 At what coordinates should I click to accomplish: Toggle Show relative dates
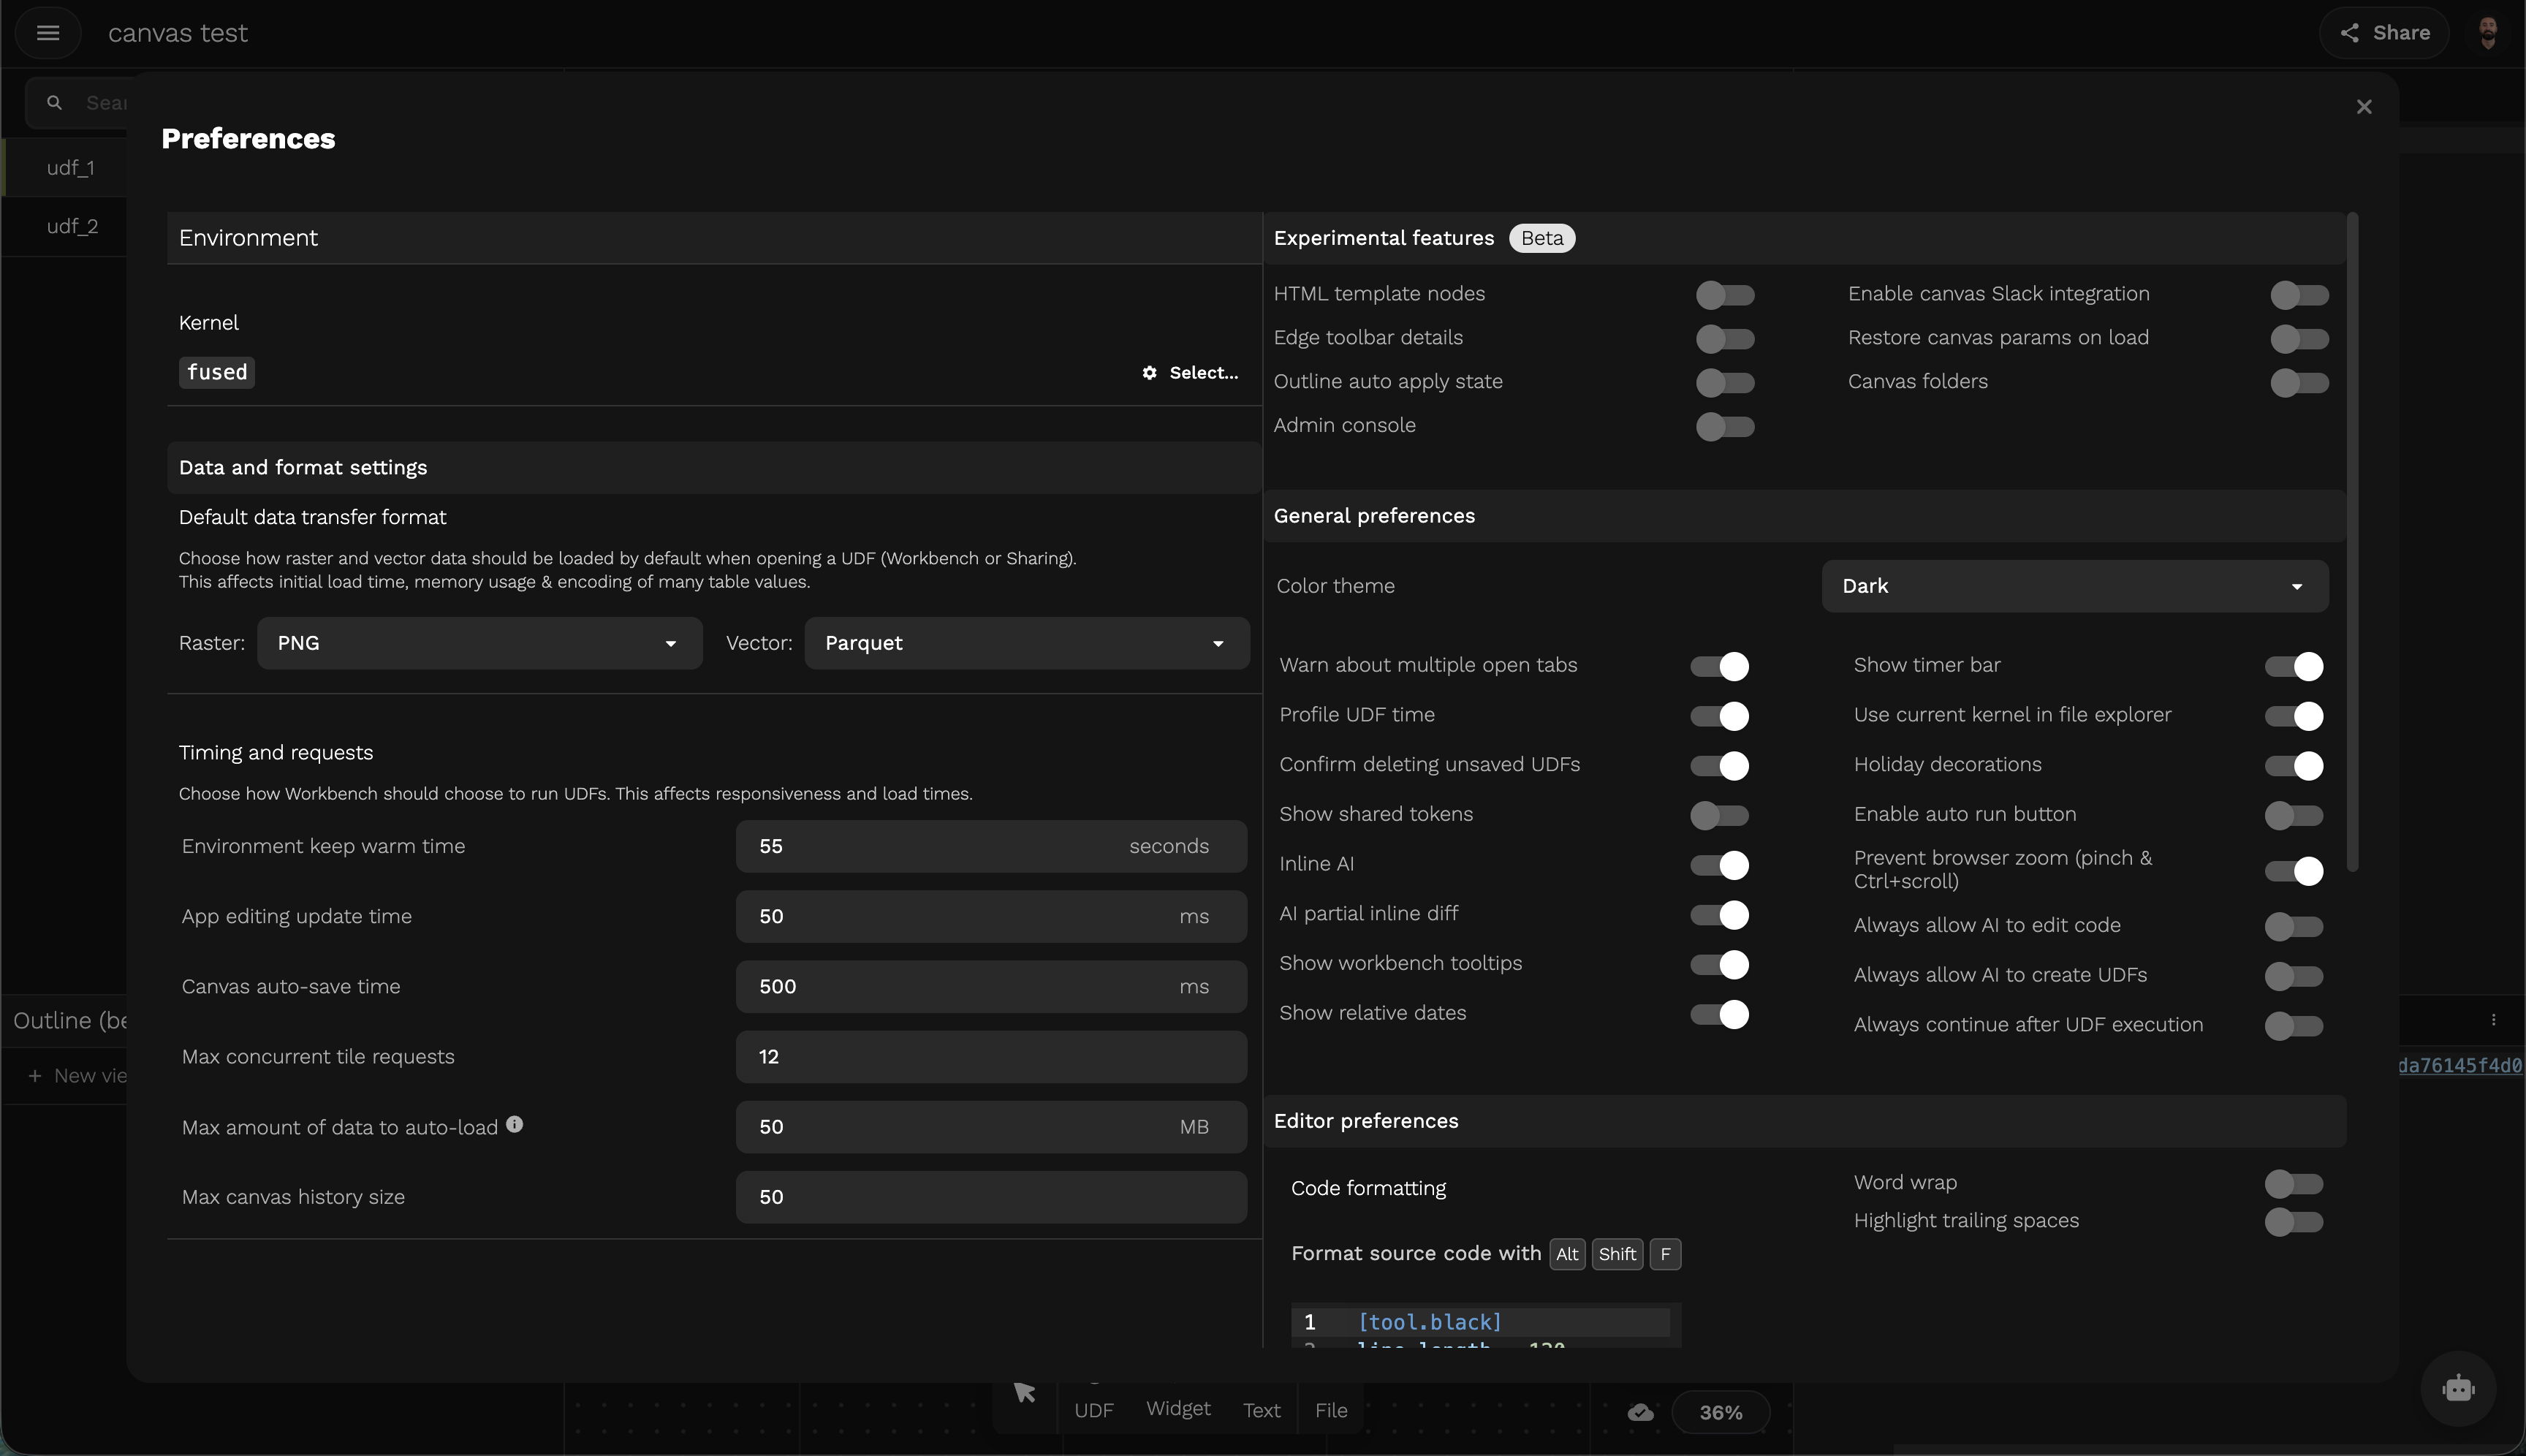click(x=1720, y=1015)
